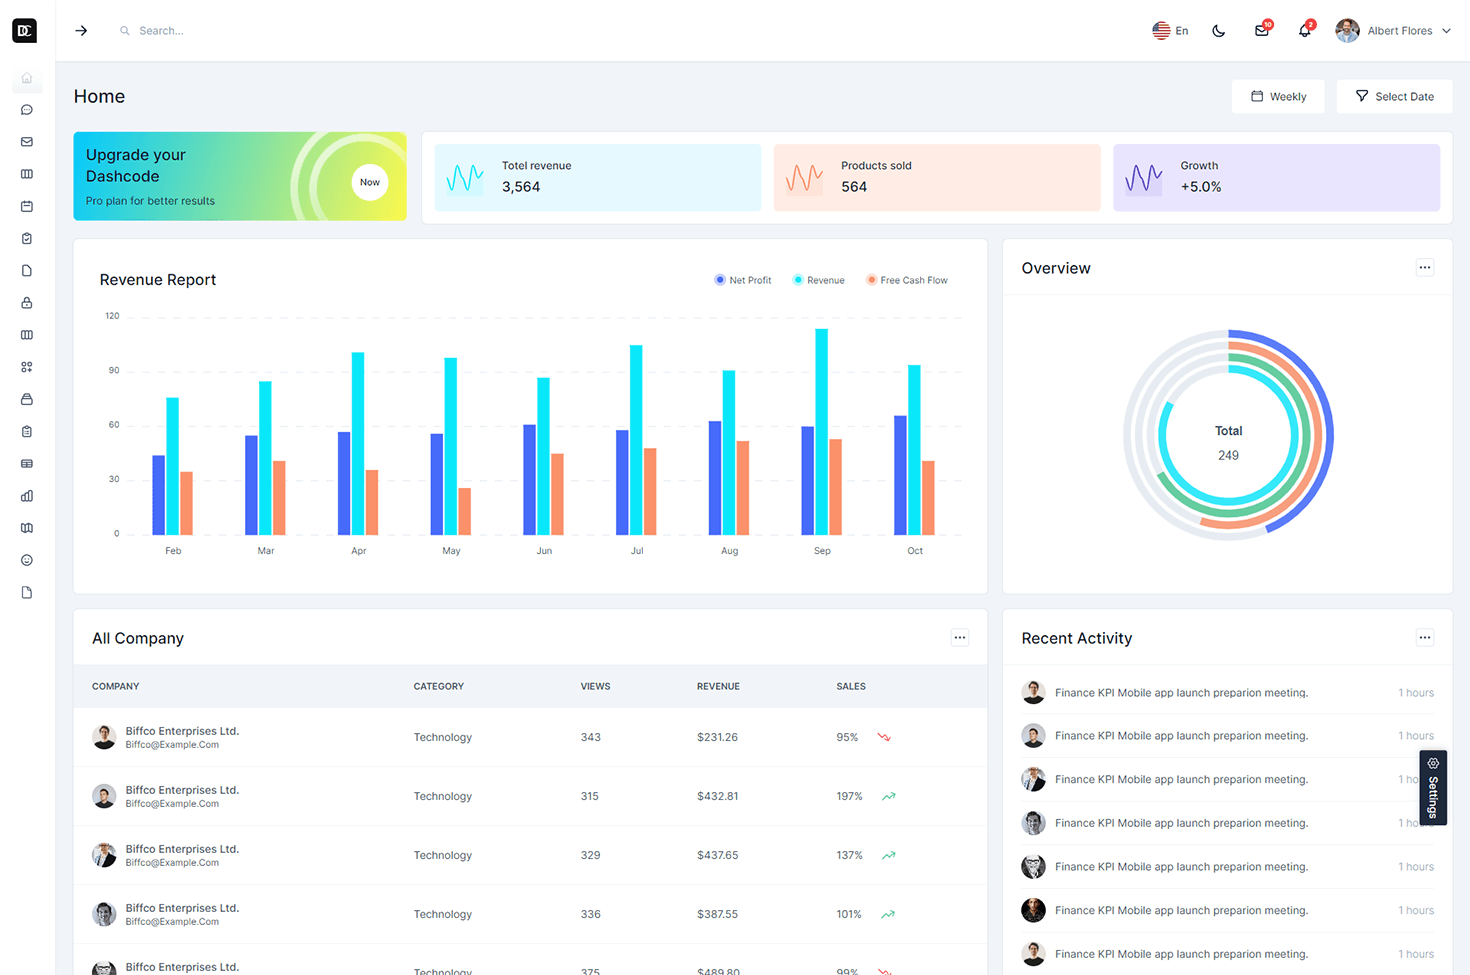Click the $437.65 revenue cell
Image resolution: width=1470 pixels, height=975 pixels.
[x=717, y=855]
